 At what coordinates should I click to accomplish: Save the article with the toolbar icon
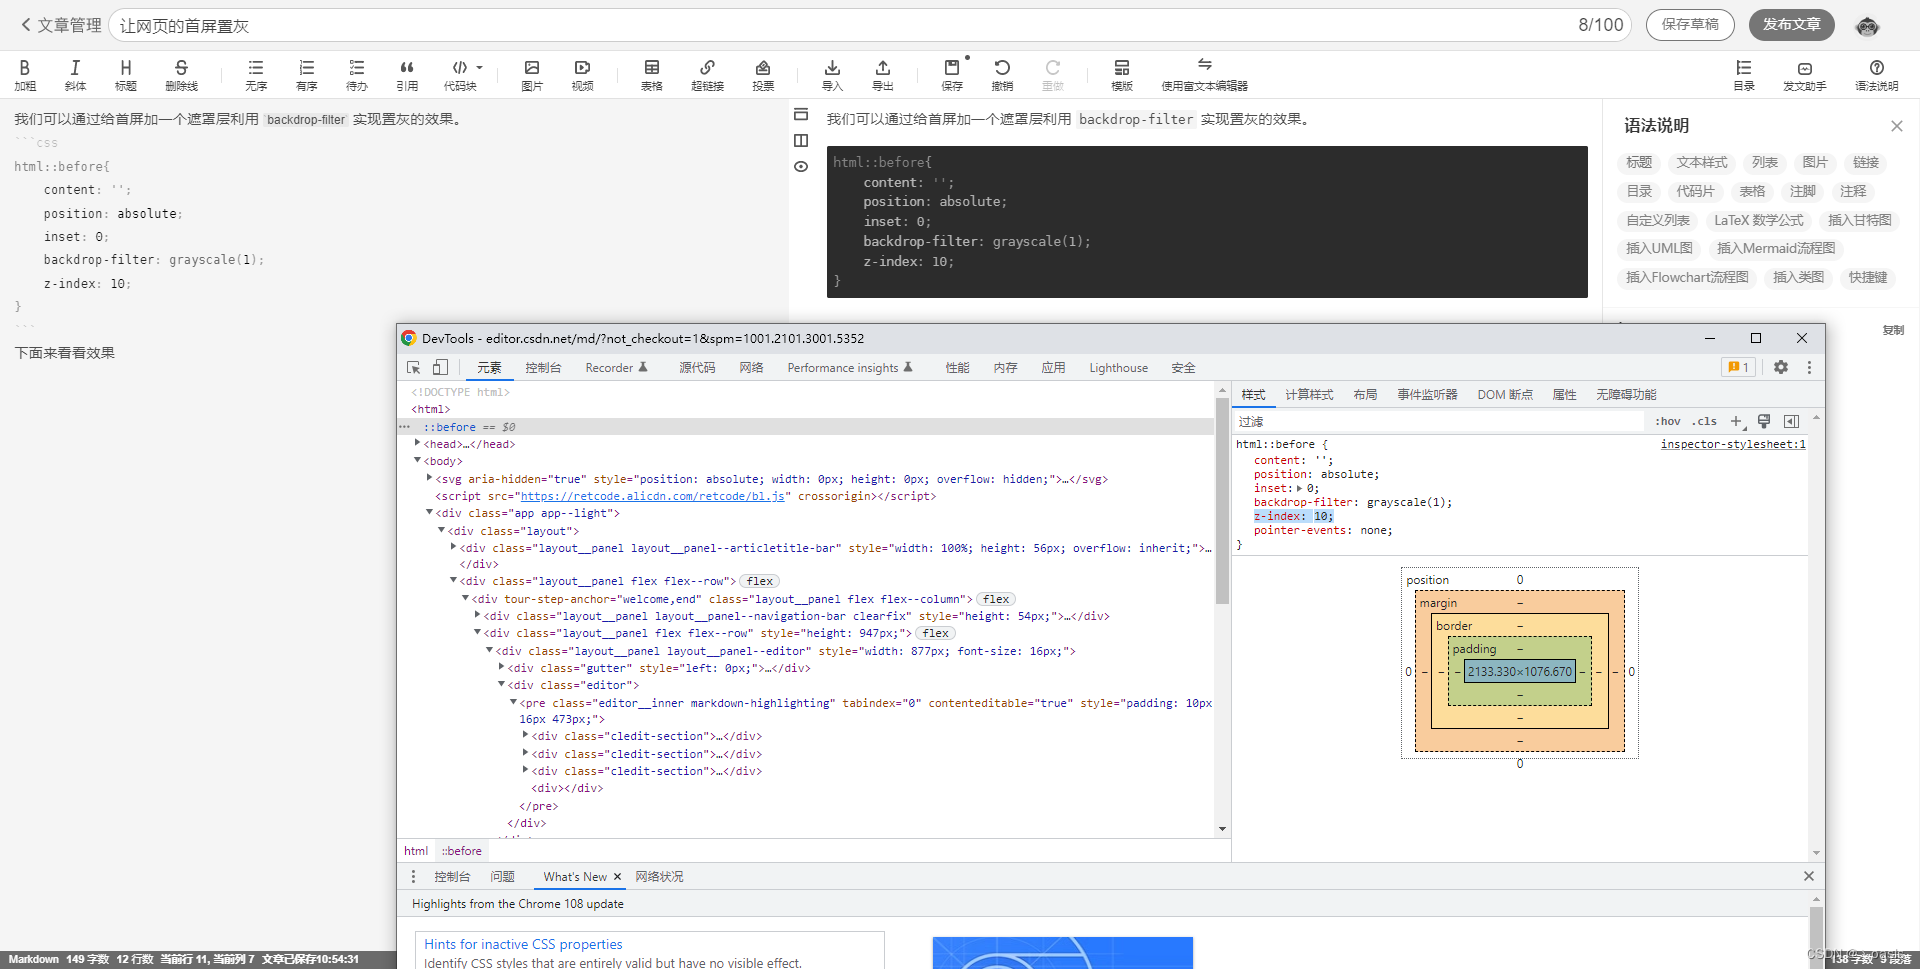[x=952, y=74]
